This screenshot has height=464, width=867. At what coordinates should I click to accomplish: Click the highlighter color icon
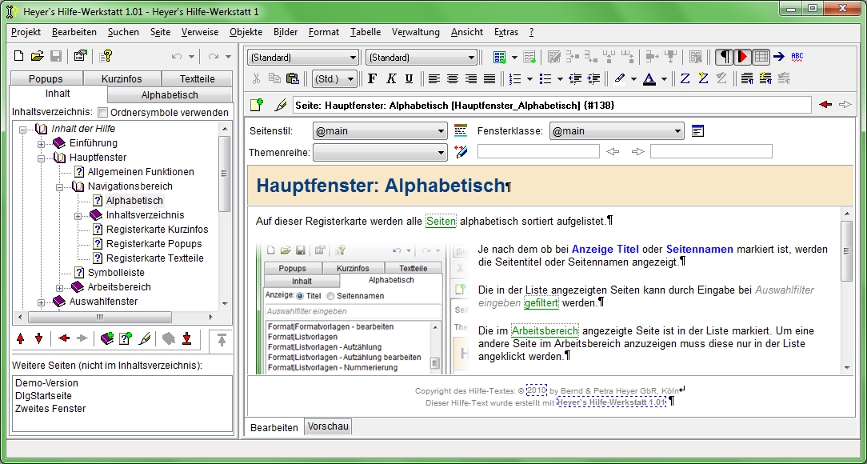620,79
